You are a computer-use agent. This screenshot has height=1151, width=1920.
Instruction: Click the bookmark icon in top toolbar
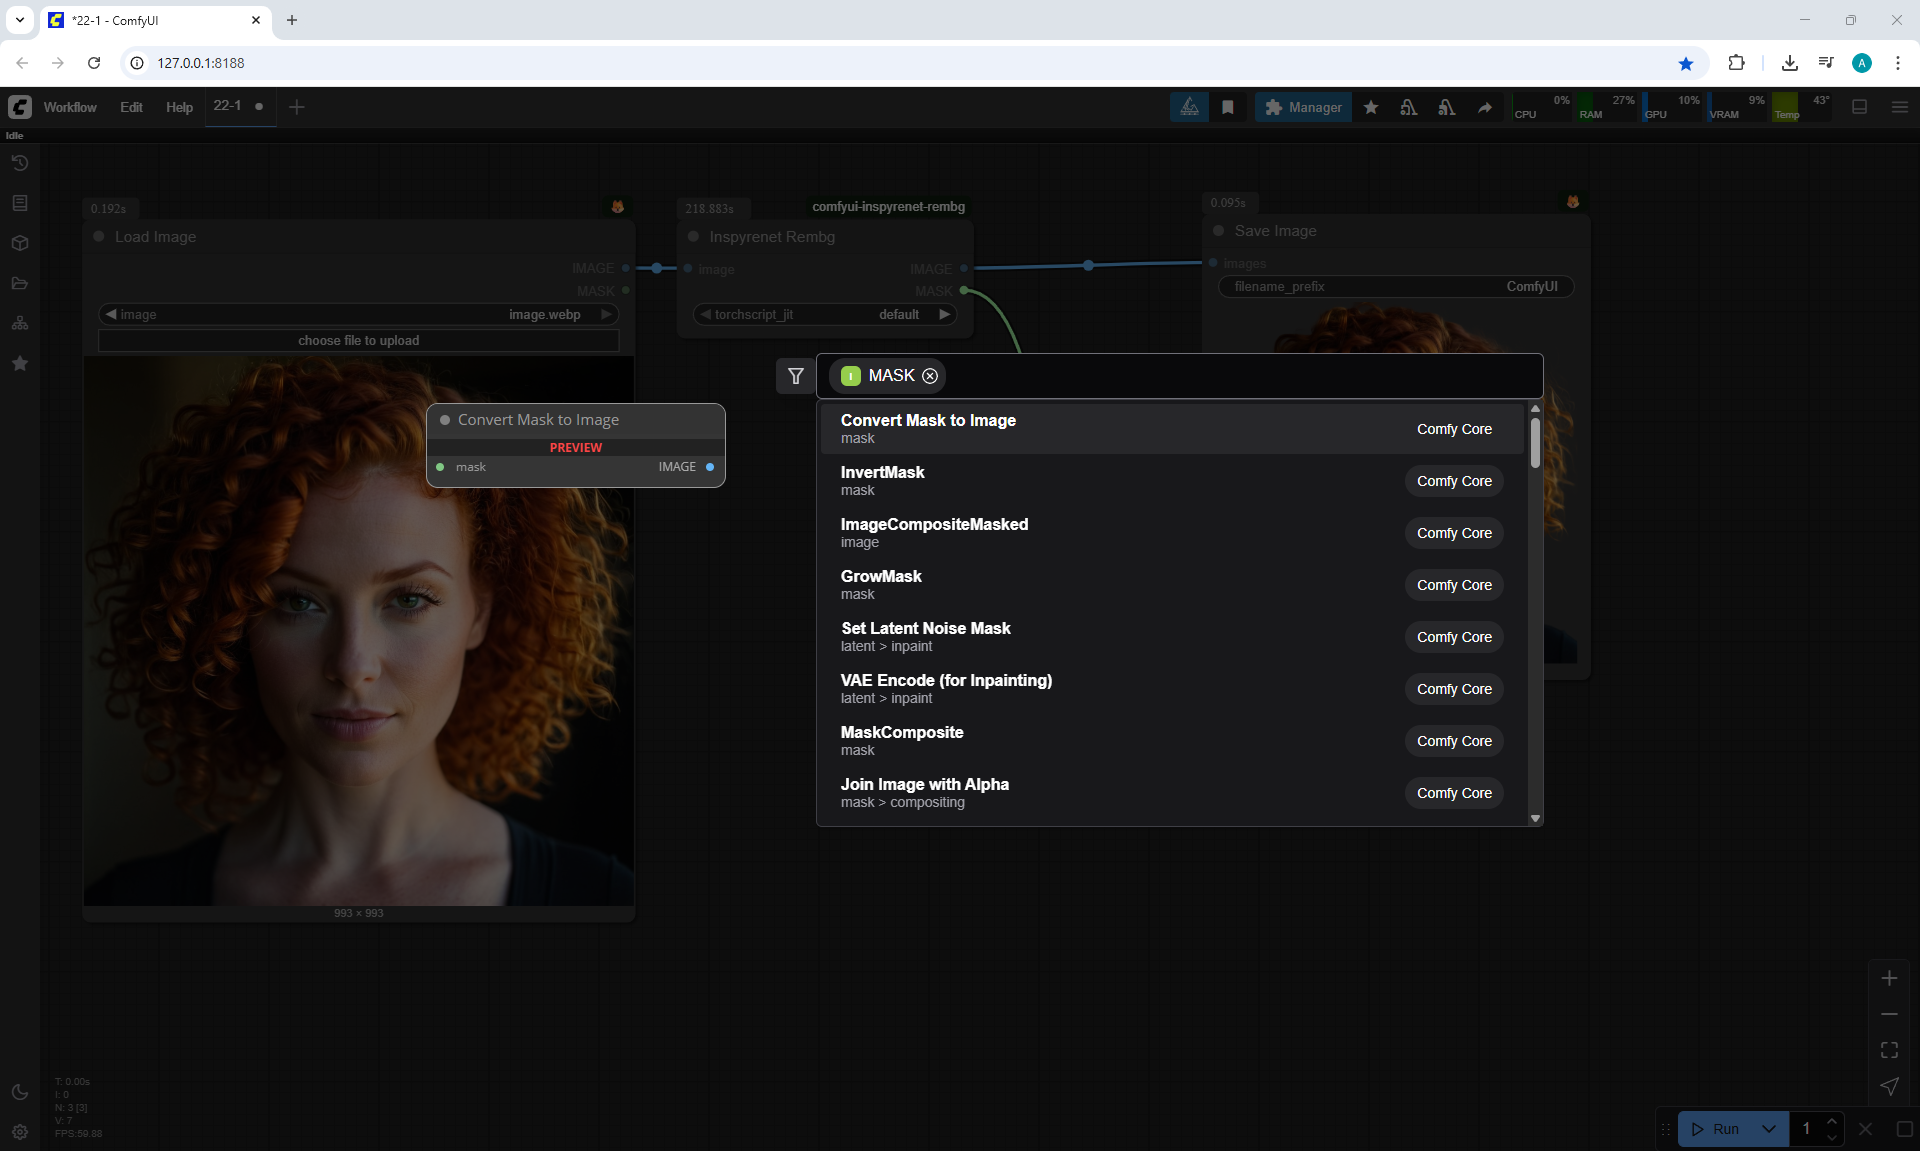[1228, 107]
